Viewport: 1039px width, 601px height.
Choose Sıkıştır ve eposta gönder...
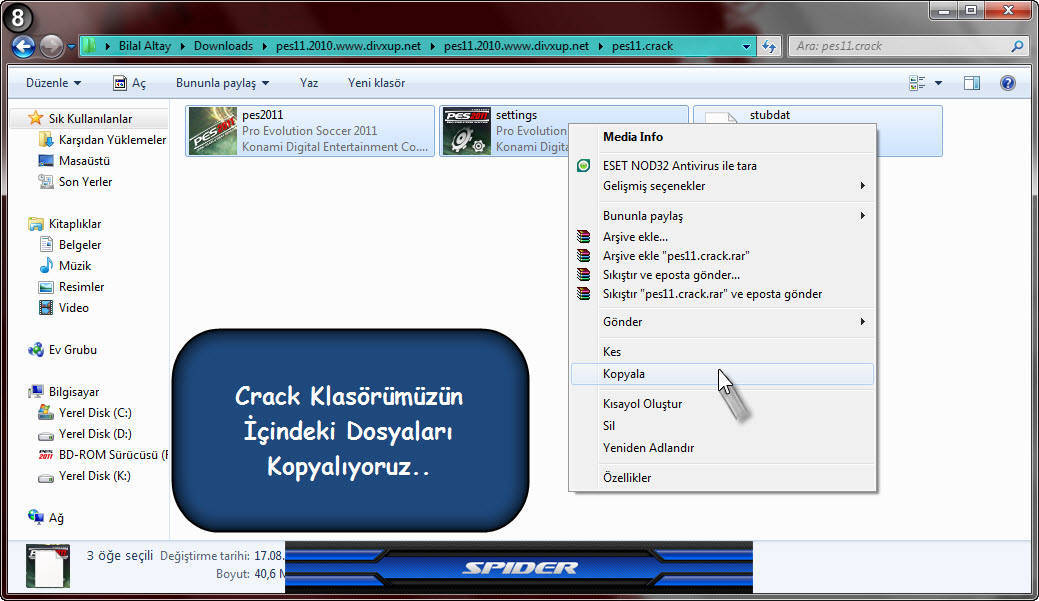(722, 275)
